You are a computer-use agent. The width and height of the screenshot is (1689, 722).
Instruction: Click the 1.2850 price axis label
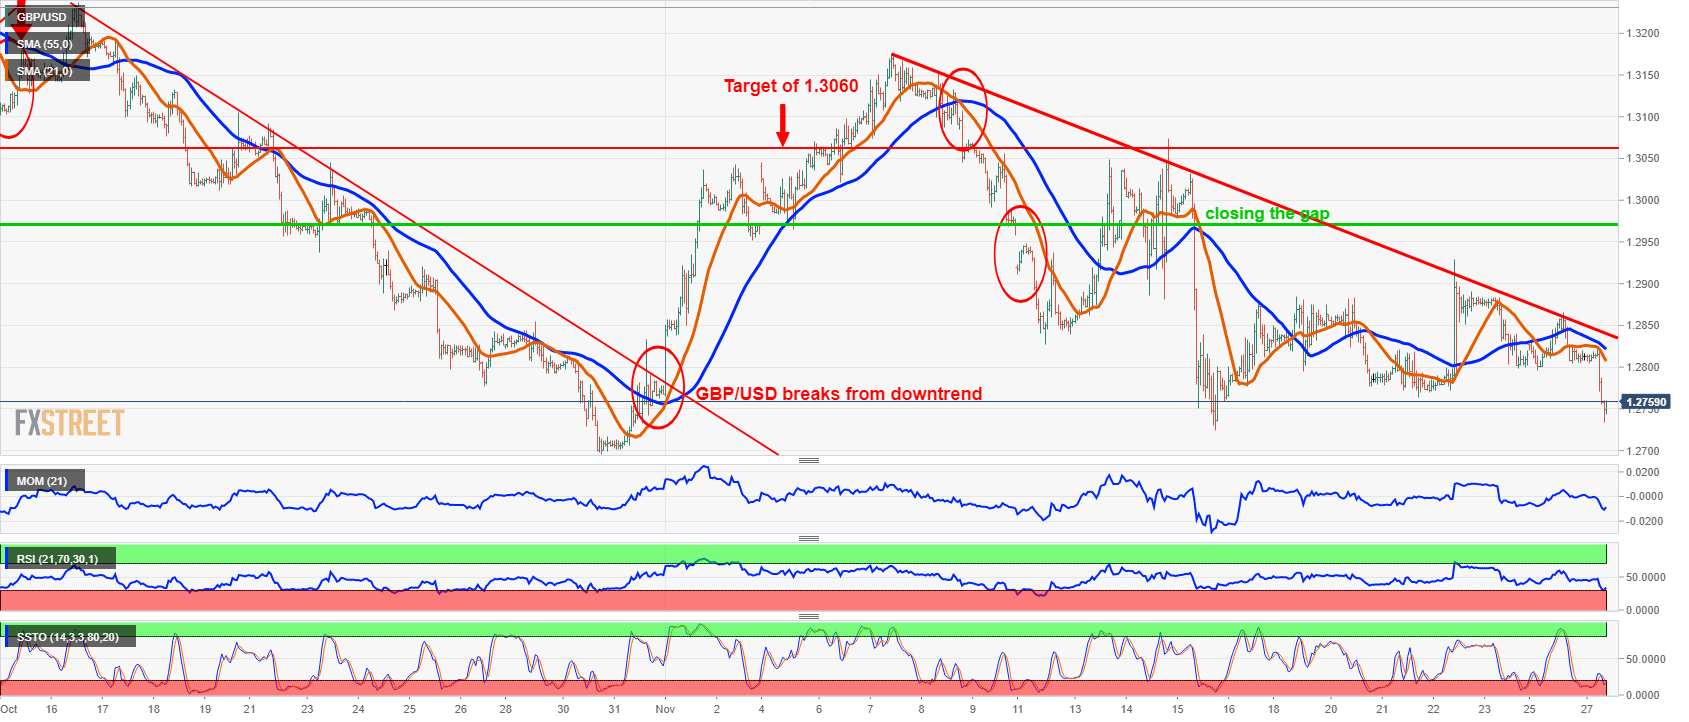pos(1643,326)
